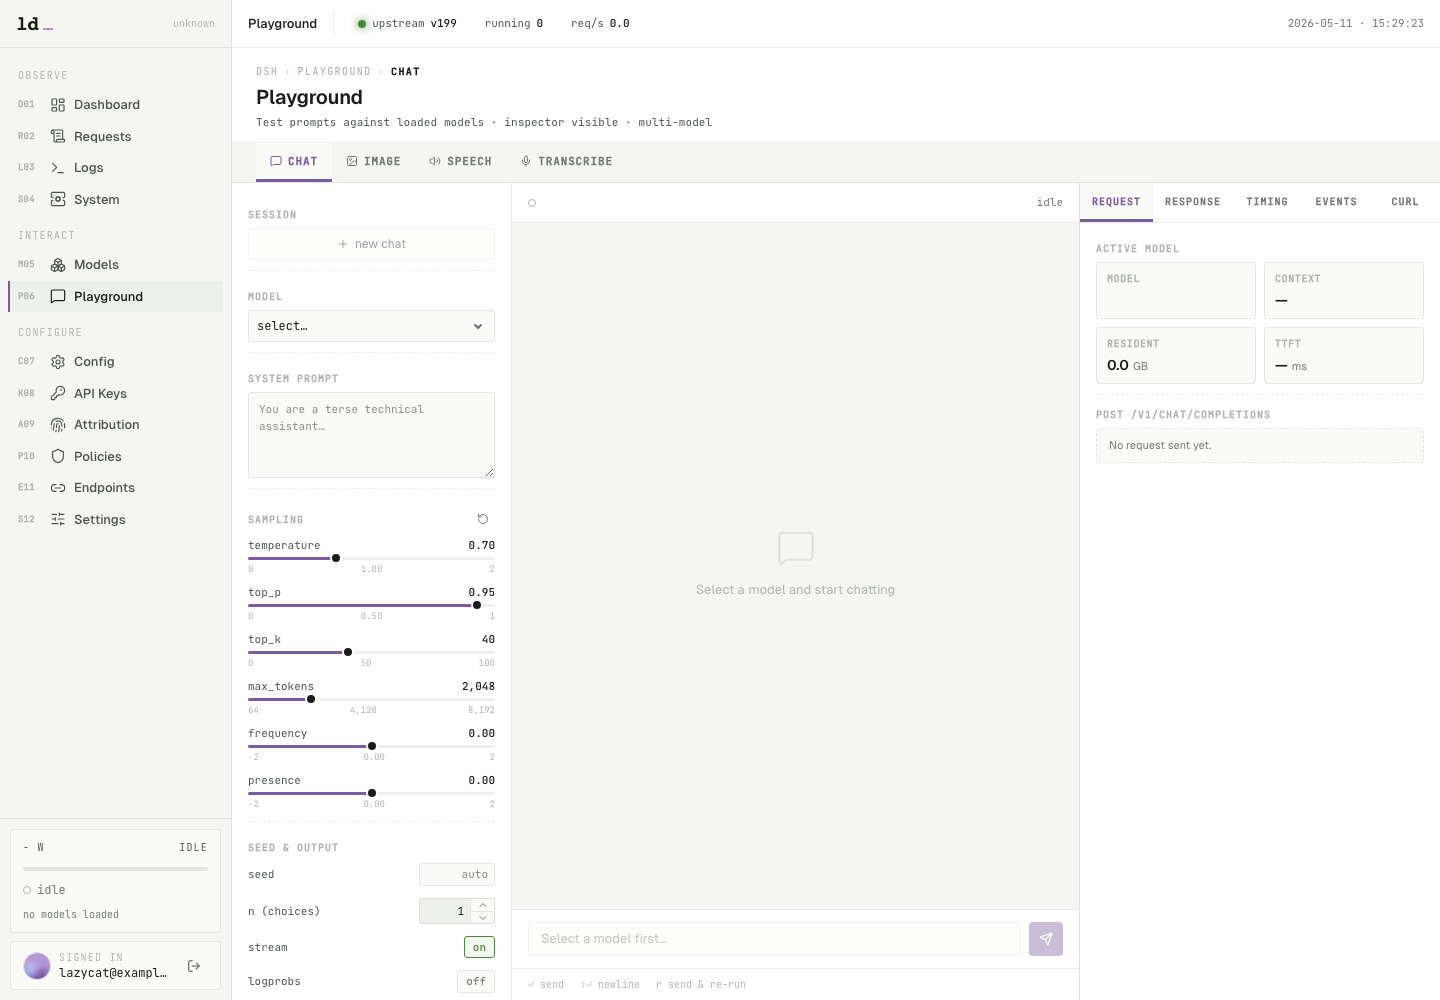Viewport: 1440px width, 1000px height.
Task: Click into the system prompt textarea
Action: click(371, 435)
